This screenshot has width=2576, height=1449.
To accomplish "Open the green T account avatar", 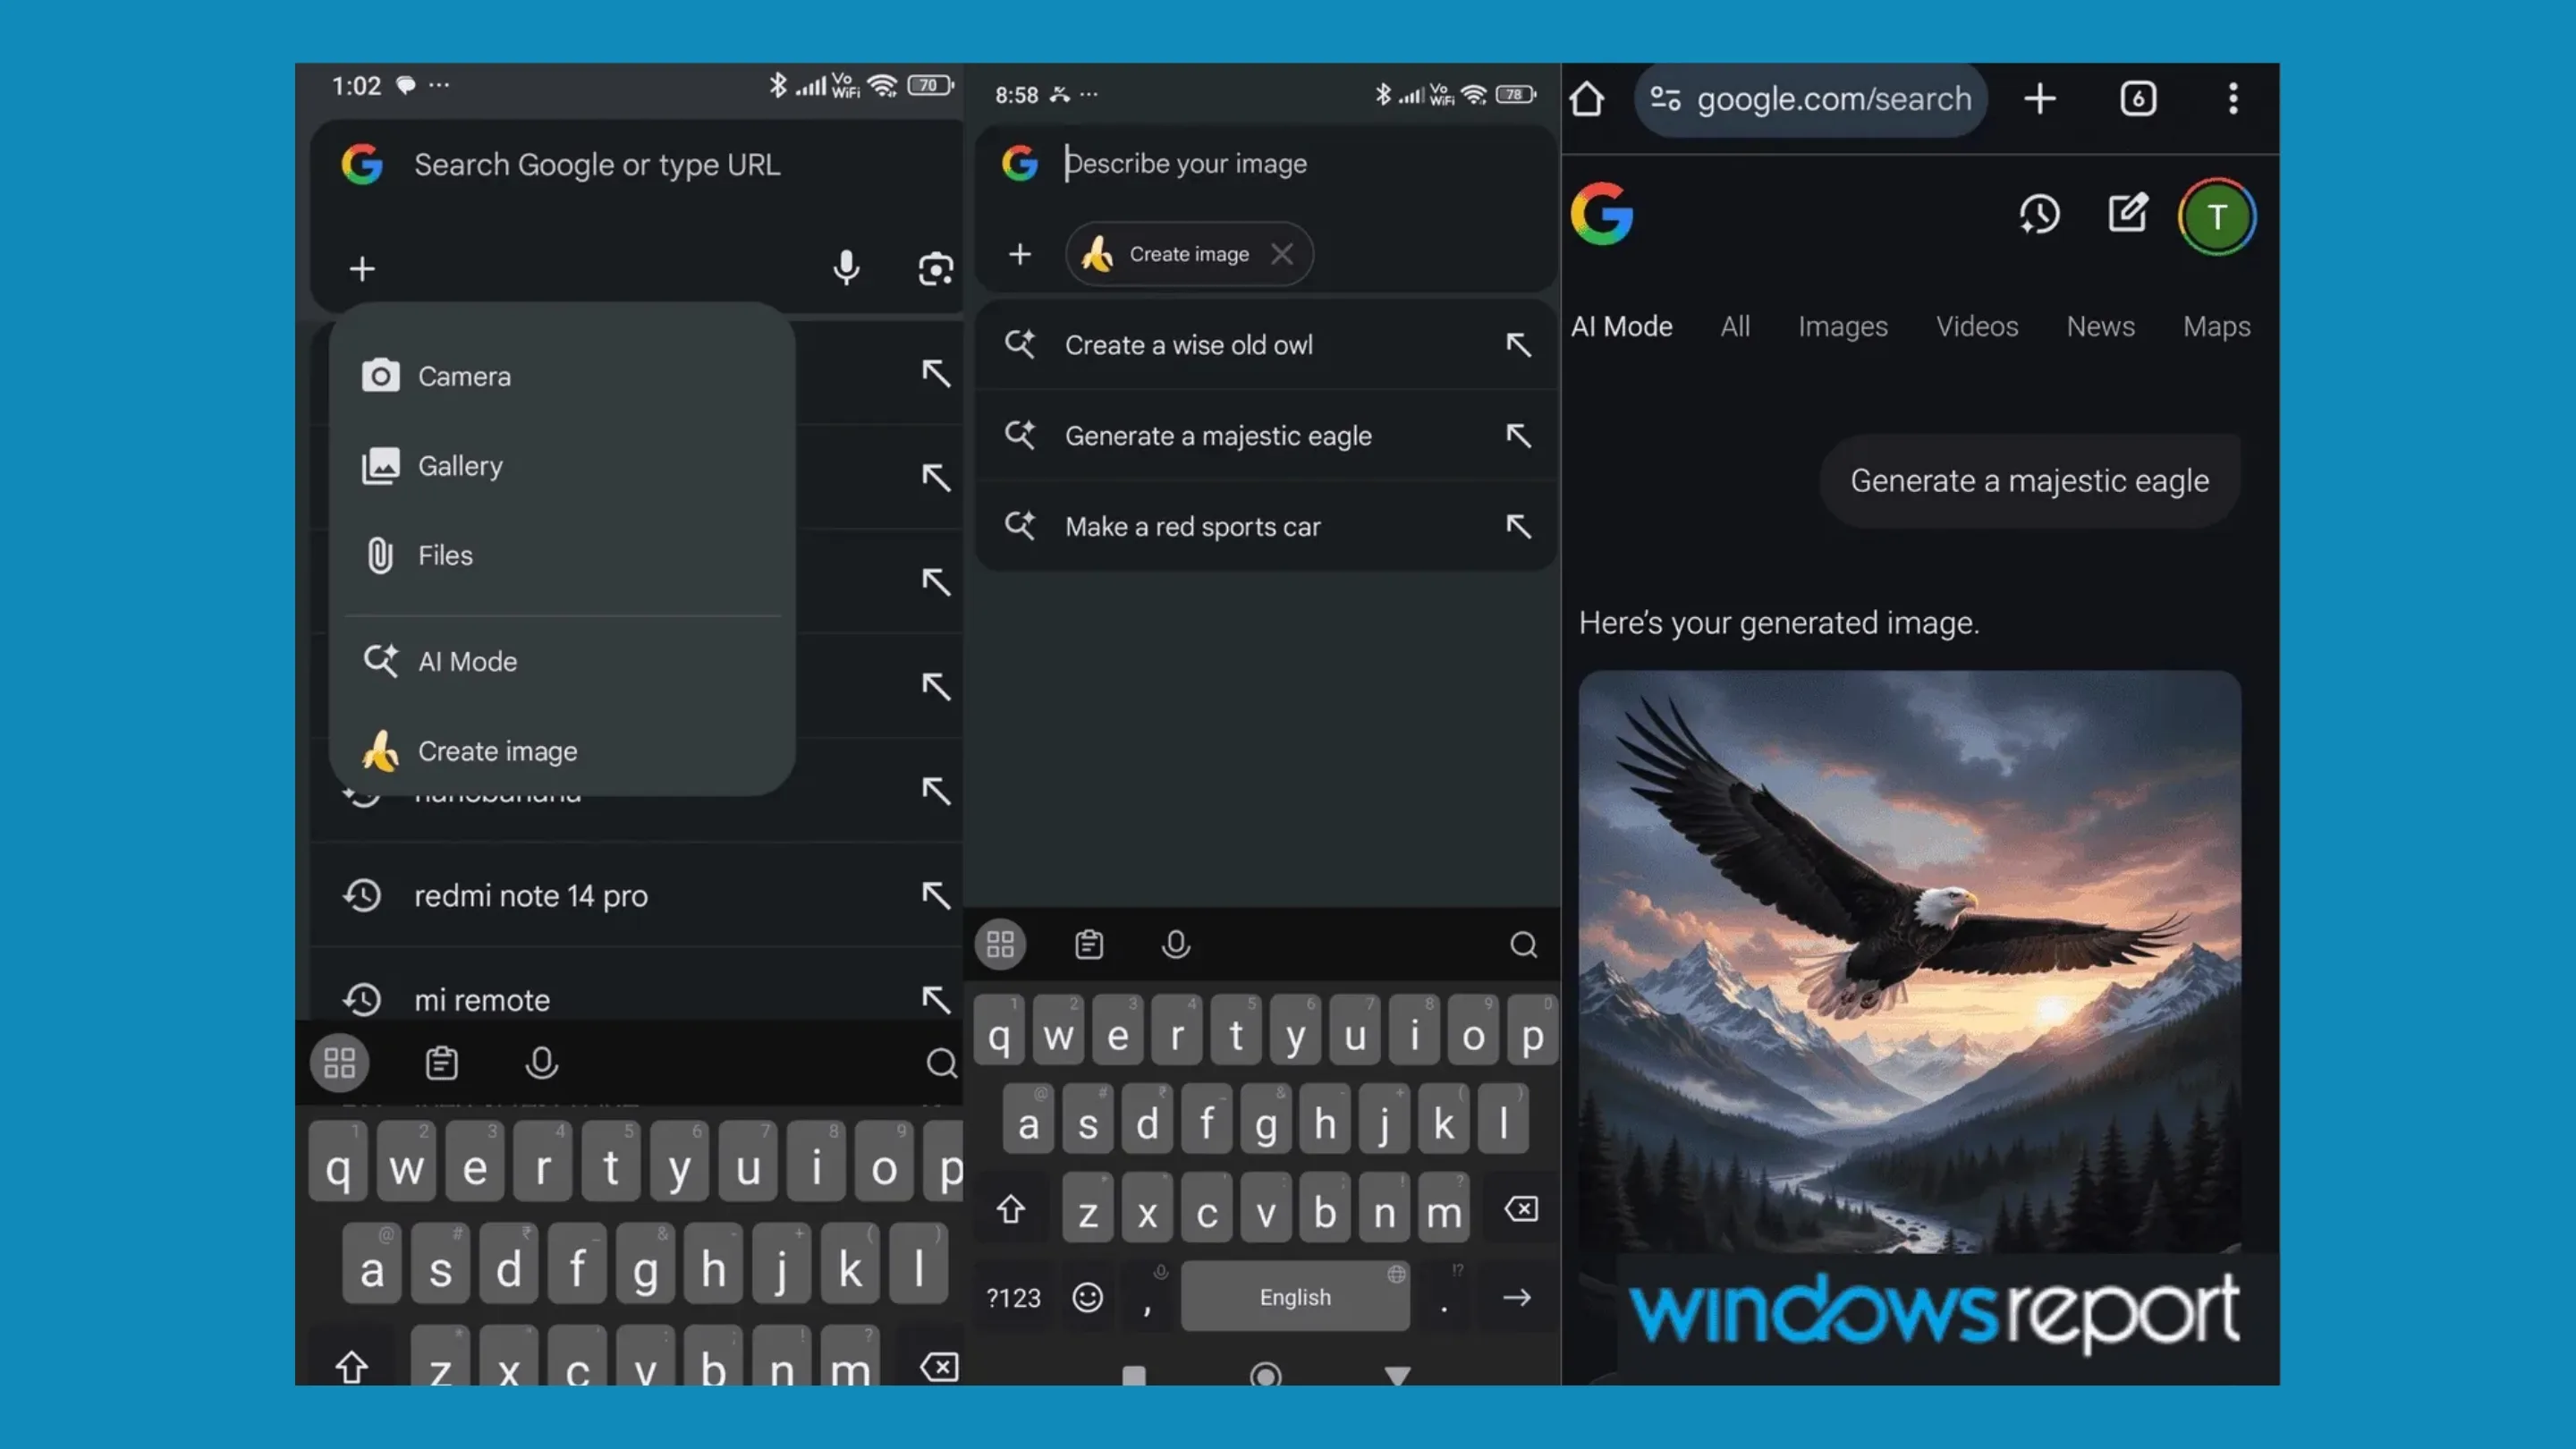I will tap(2216, 216).
